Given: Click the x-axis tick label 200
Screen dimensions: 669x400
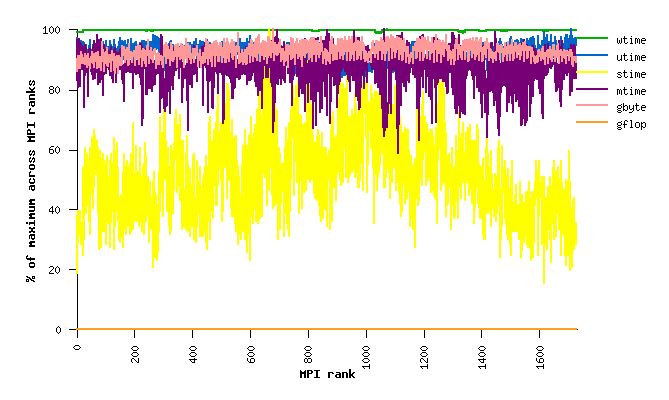Looking at the screenshot, I should (x=135, y=354).
